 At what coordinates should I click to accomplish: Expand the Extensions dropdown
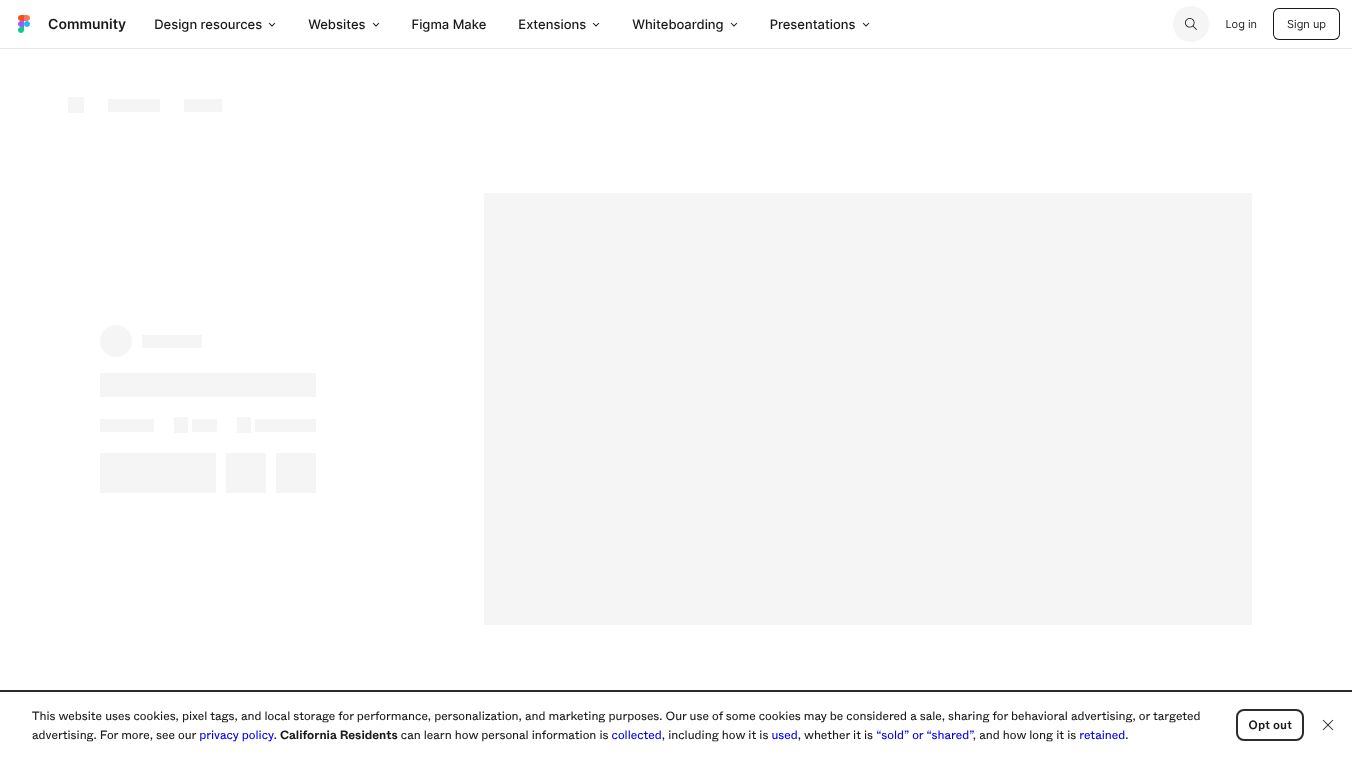559,24
